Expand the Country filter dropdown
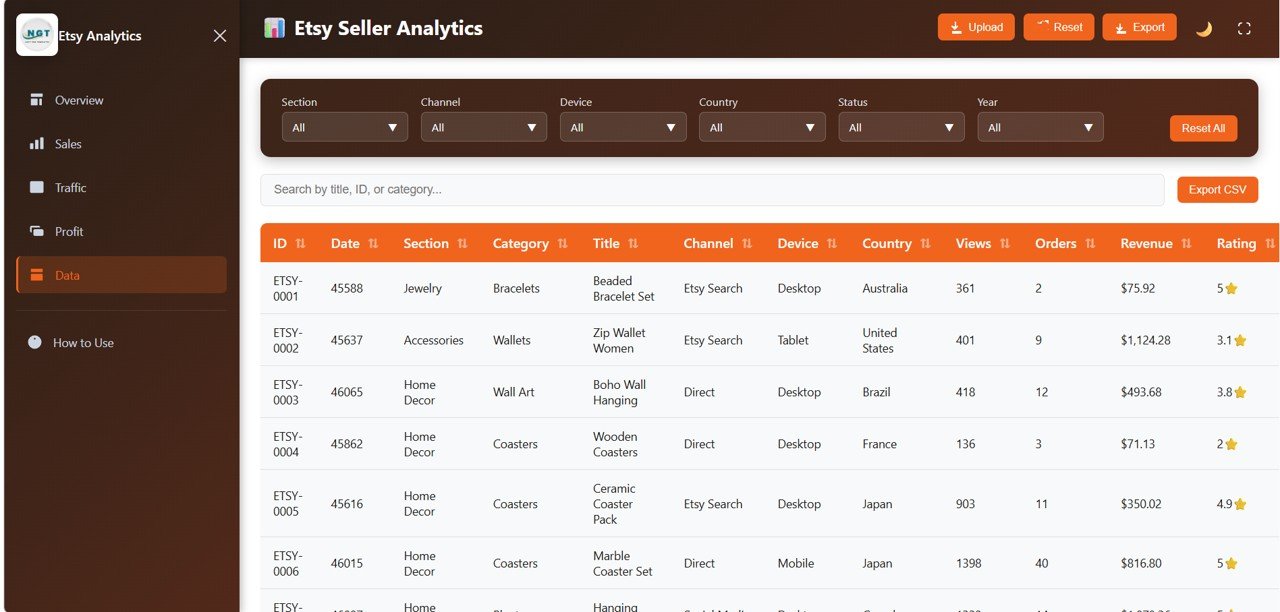 tap(761, 127)
